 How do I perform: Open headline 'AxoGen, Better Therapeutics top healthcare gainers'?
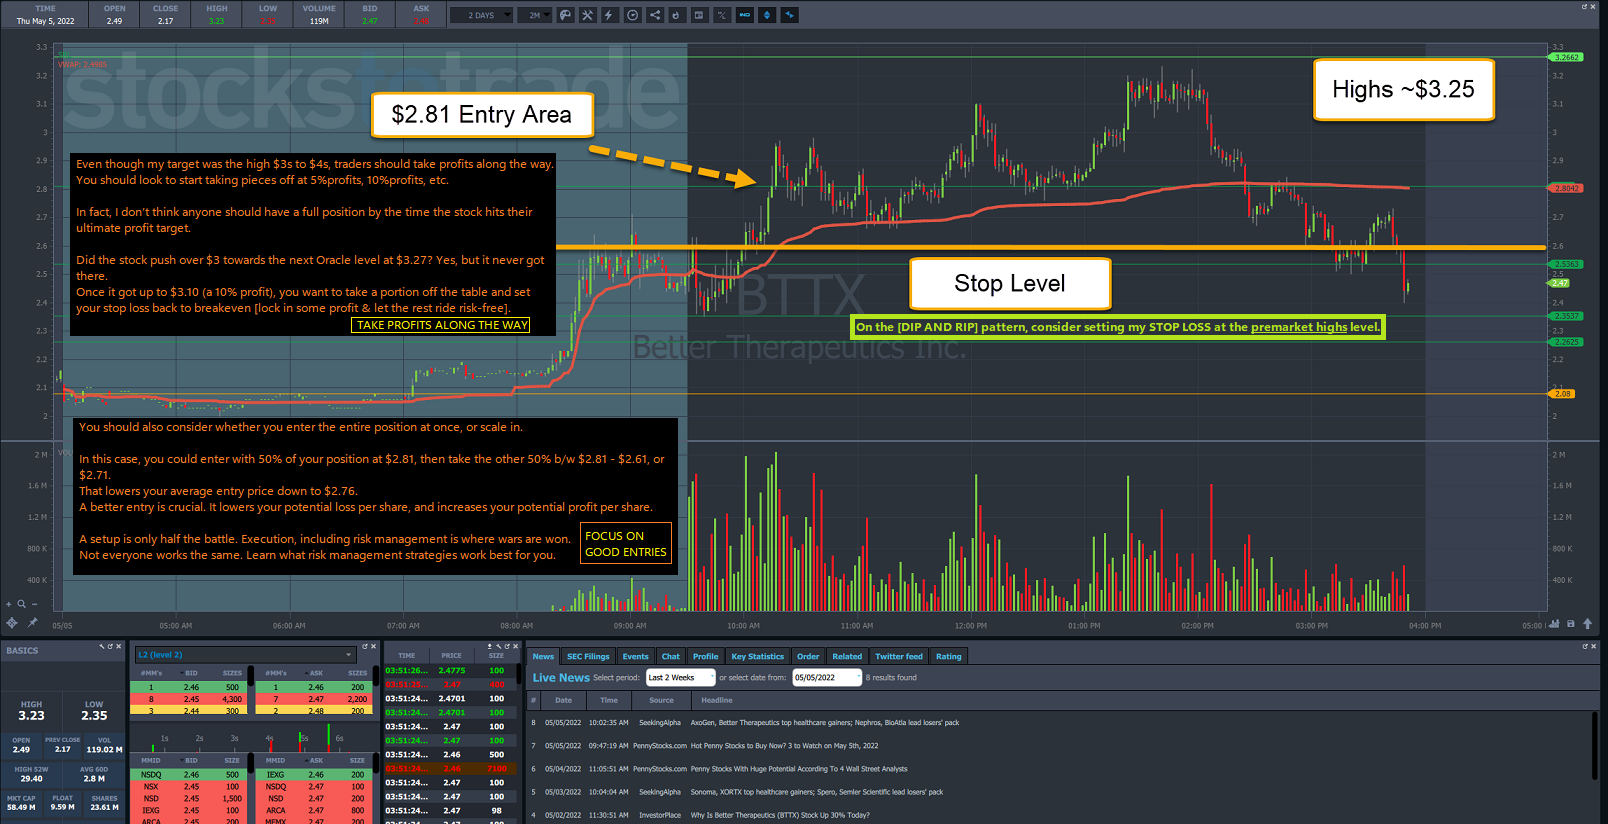click(825, 723)
